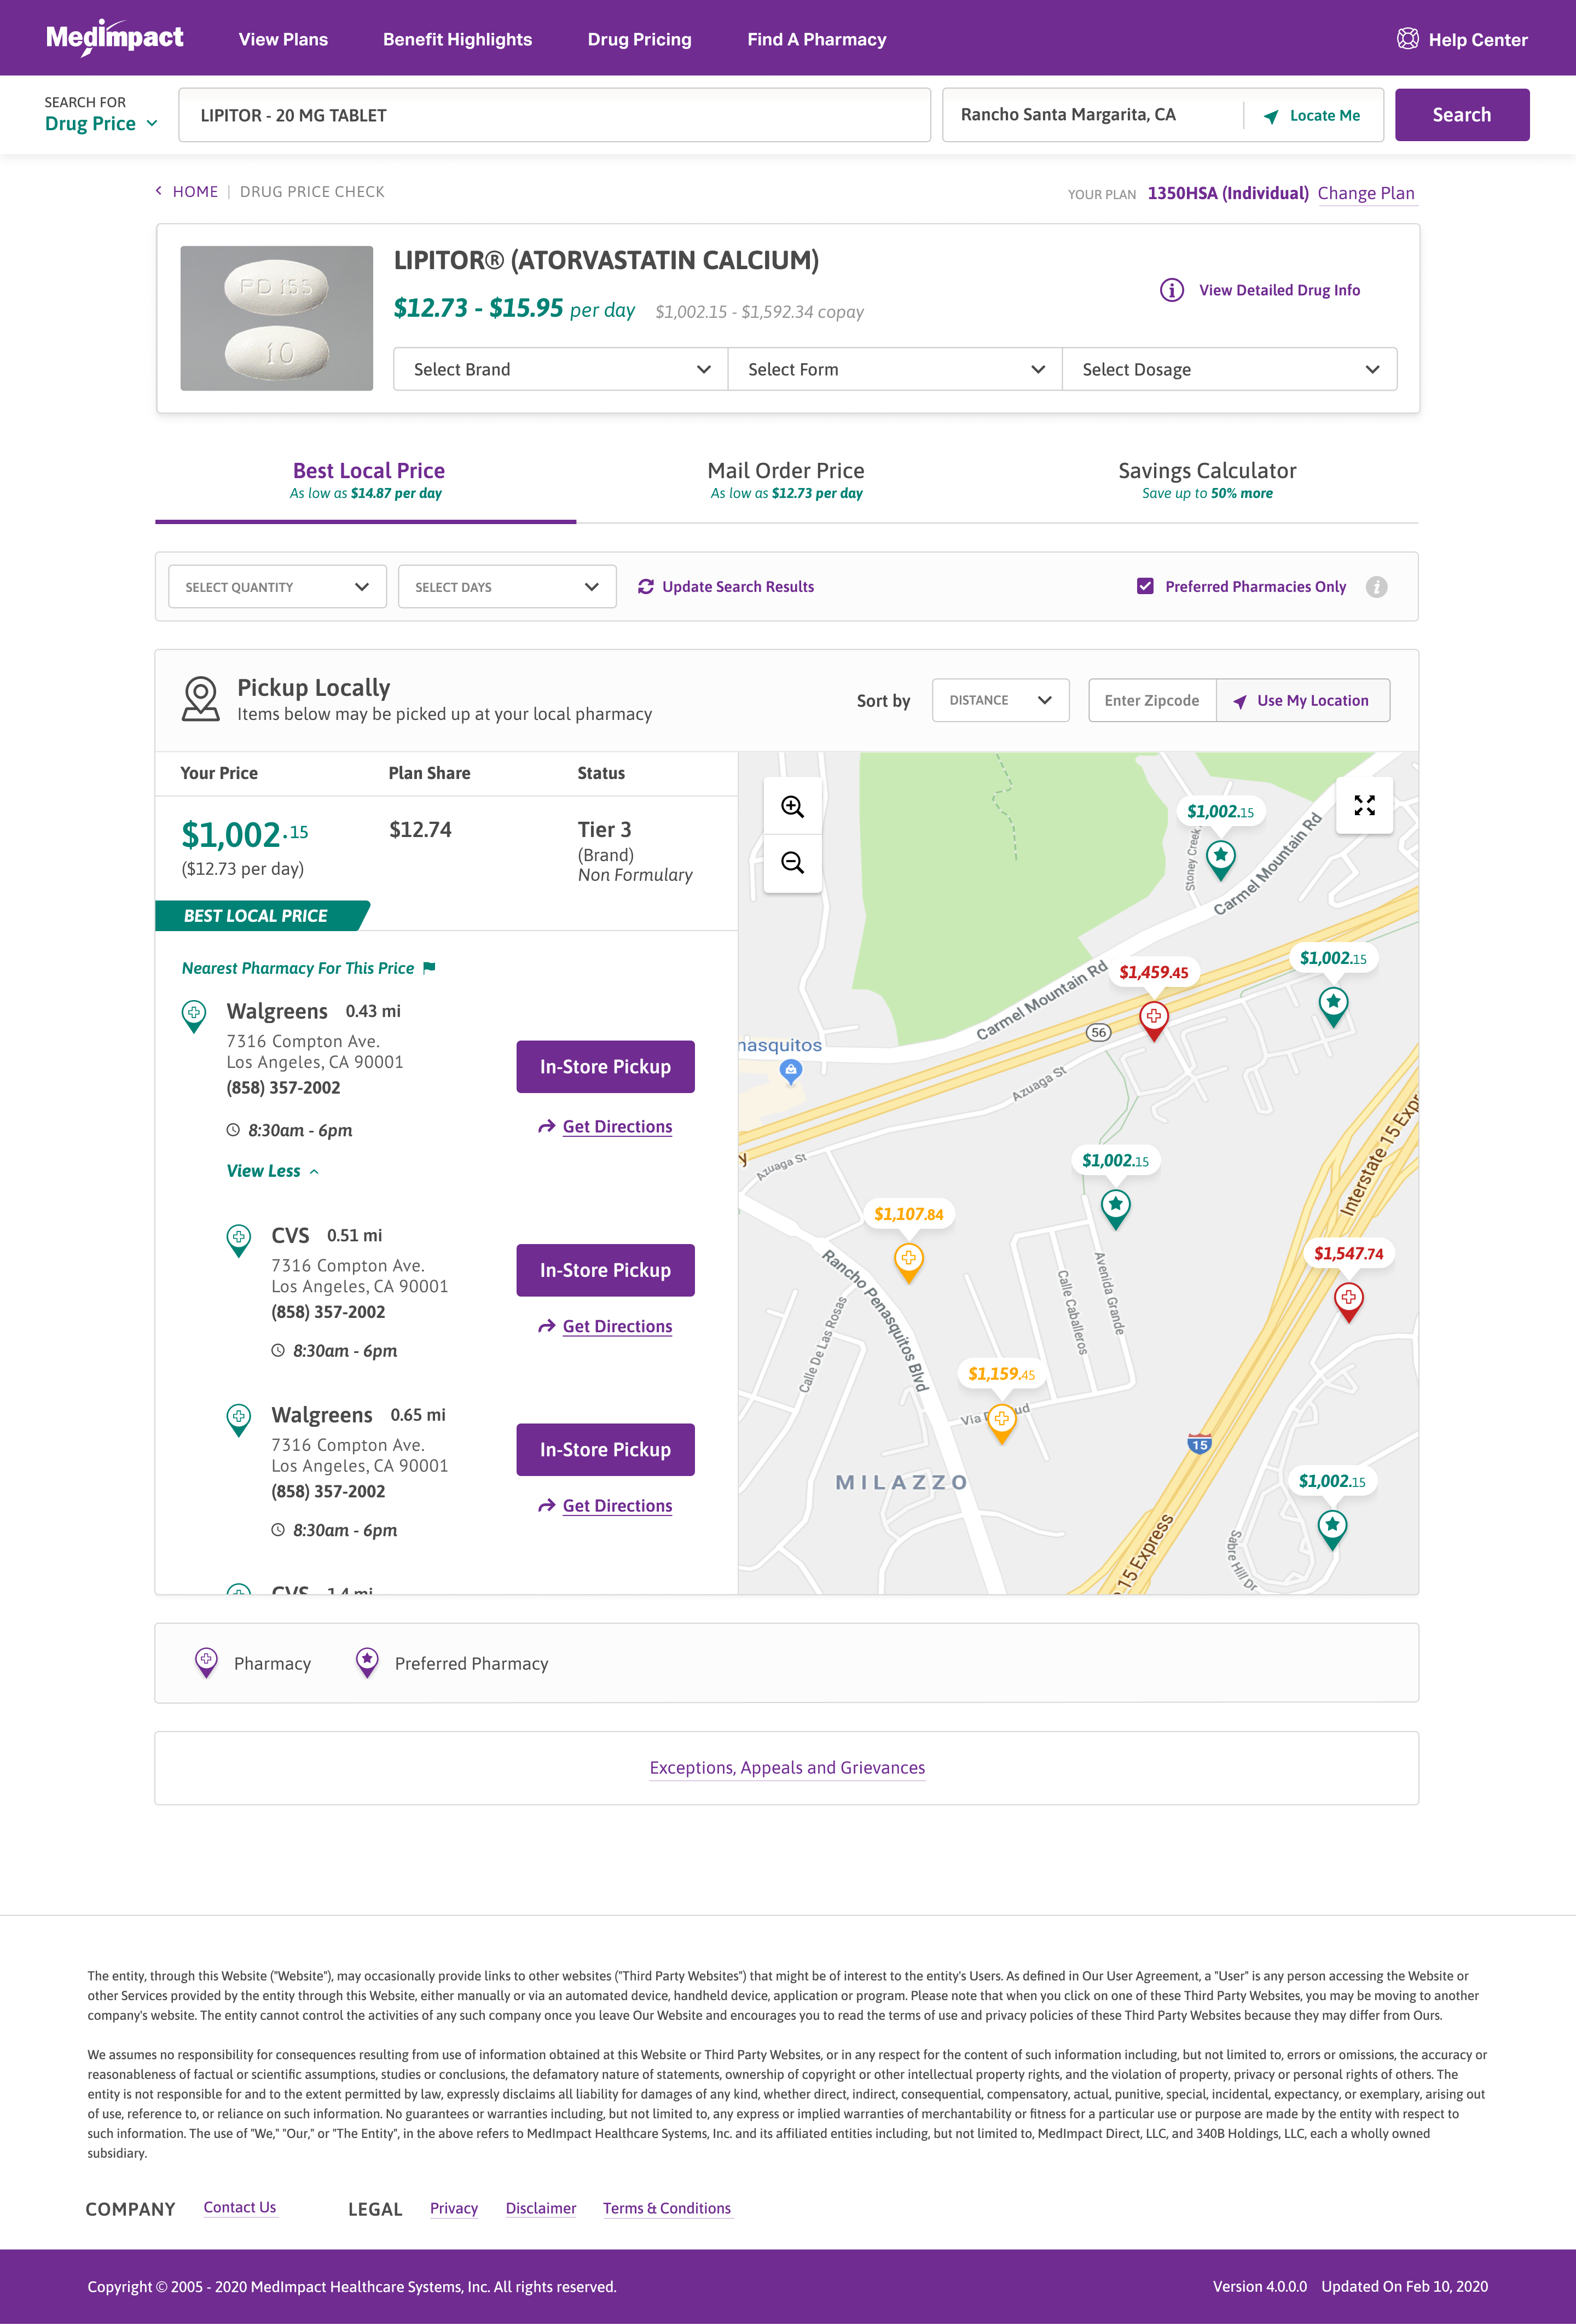Image resolution: width=1576 pixels, height=2324 pixels.
Task: Click In-Store Pickup for CVS 0.51 mi
Action: tap(605, 1270)
